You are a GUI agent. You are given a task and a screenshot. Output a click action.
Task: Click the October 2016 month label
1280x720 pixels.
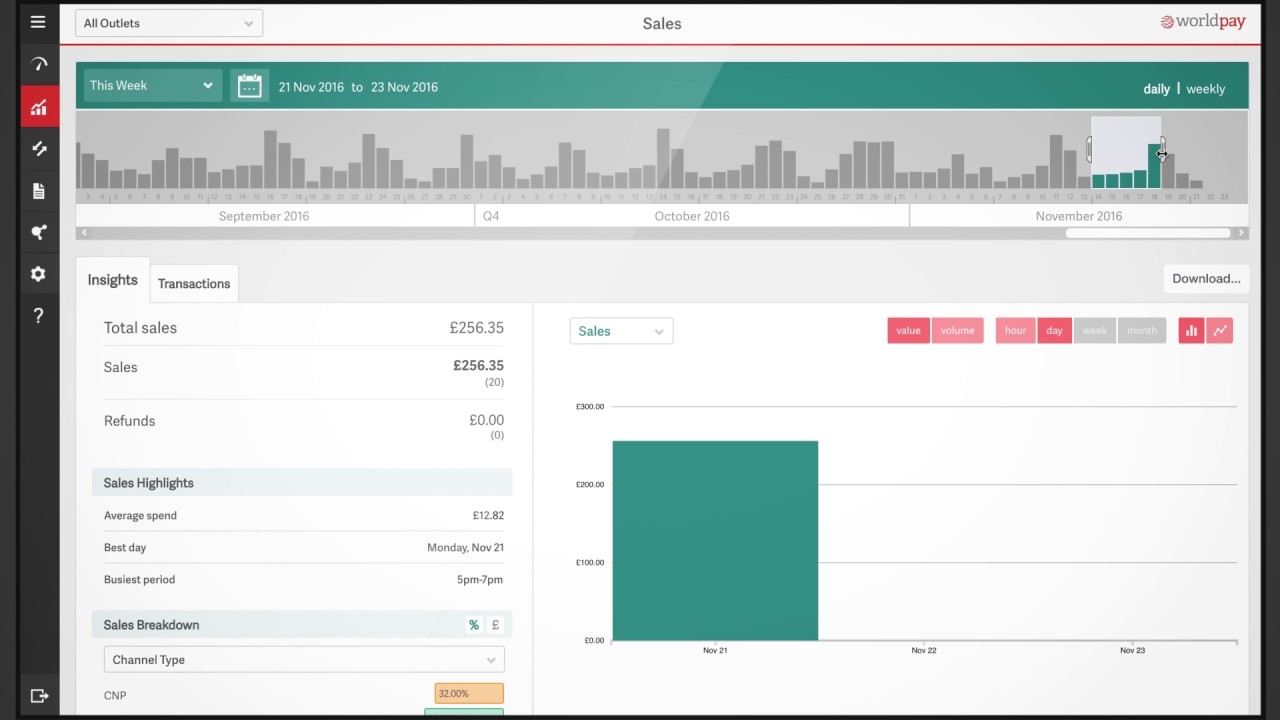(x=692, y=216)
